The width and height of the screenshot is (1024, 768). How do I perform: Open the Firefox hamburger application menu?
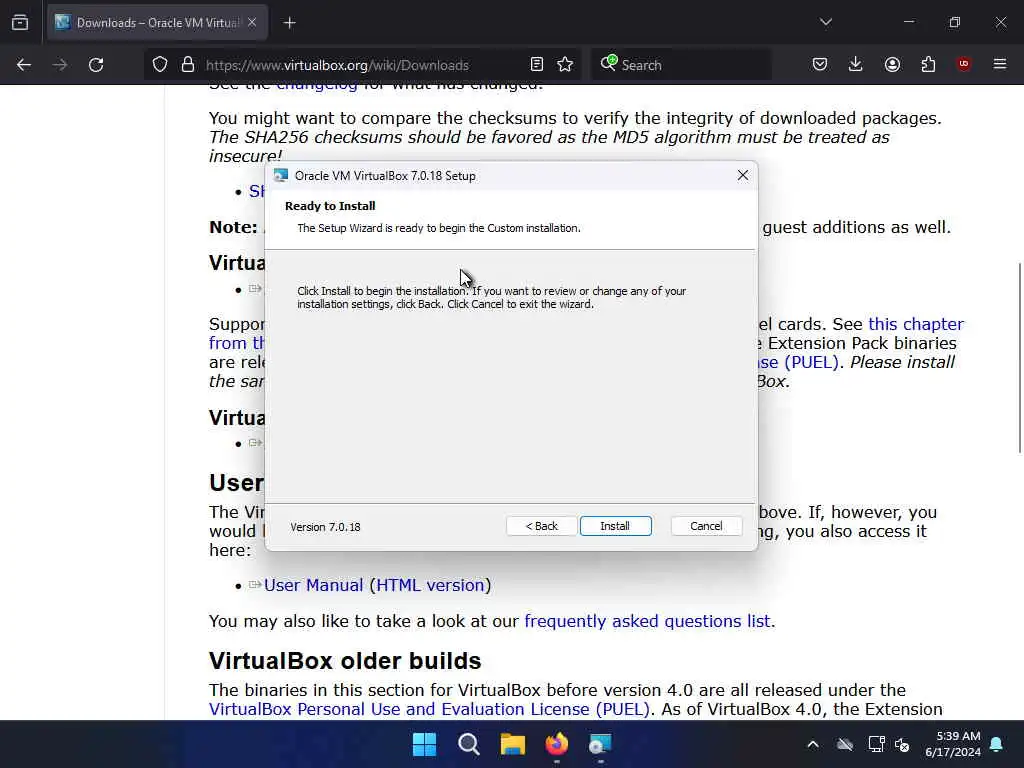1000,64
